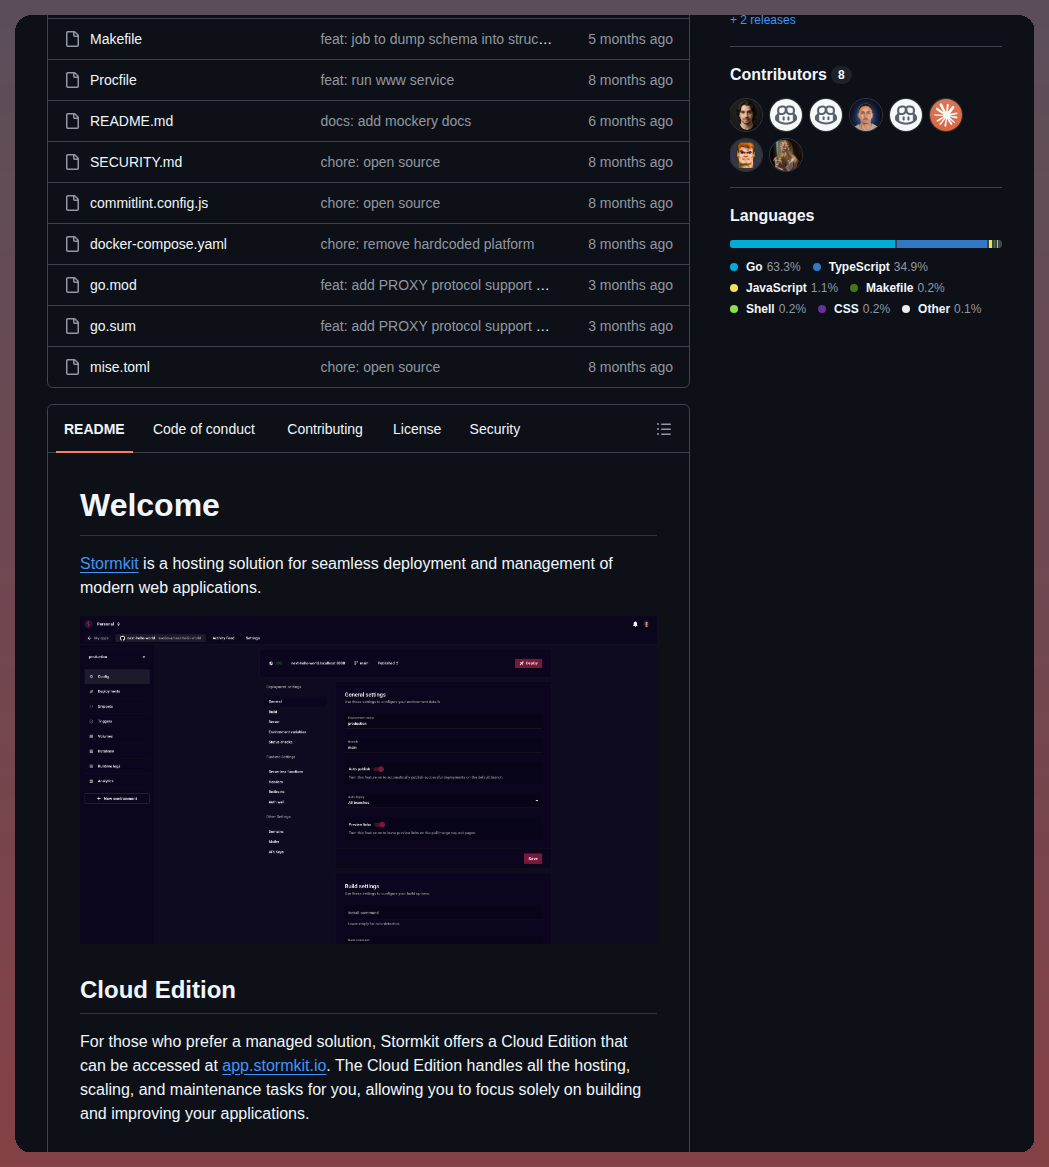Click the file icon next to commitlint.config.js
This screenshot has height=1167, width=1049.
click(x=72, y=203)
